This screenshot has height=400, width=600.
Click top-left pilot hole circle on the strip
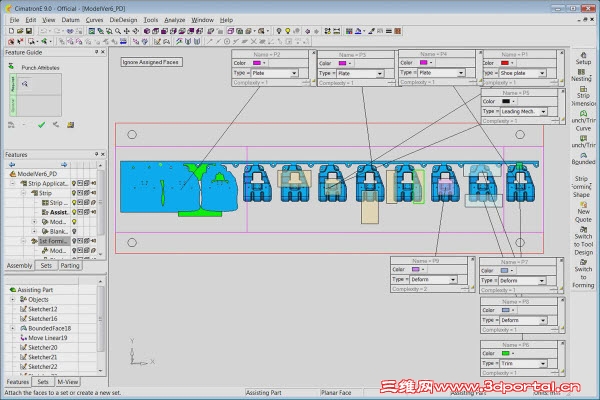(132, 134)
